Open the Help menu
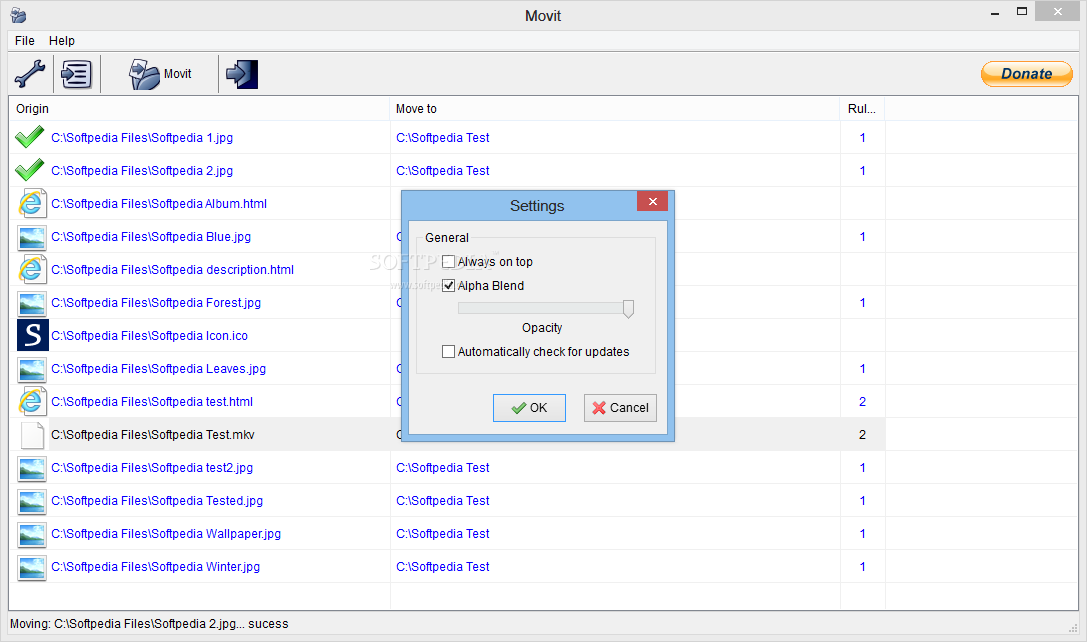1087x642 pixels. point(62,41)
